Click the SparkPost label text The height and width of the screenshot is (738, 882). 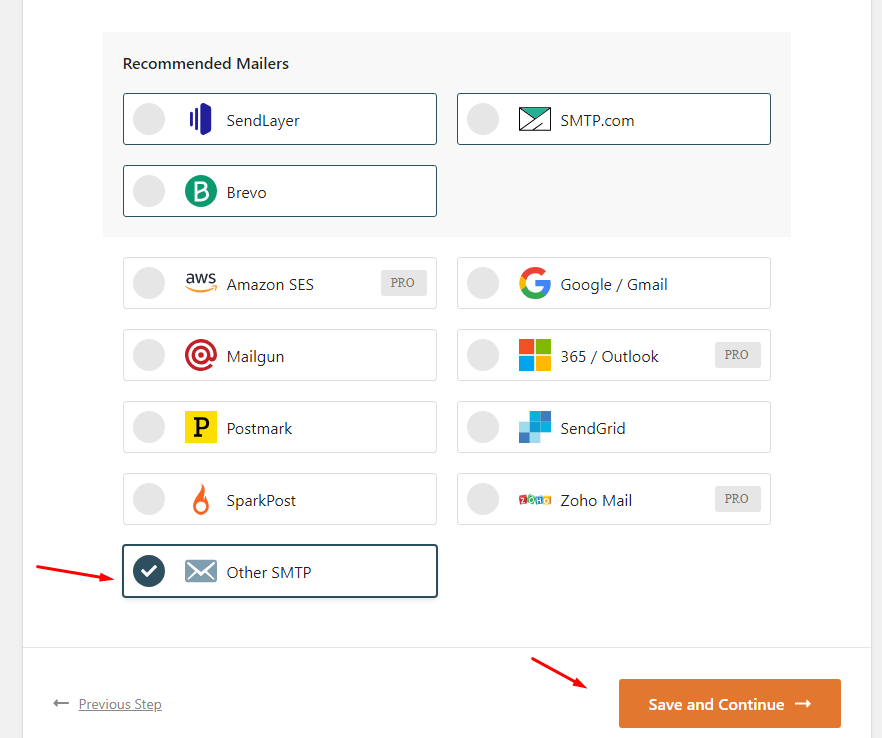coord(261,501)
